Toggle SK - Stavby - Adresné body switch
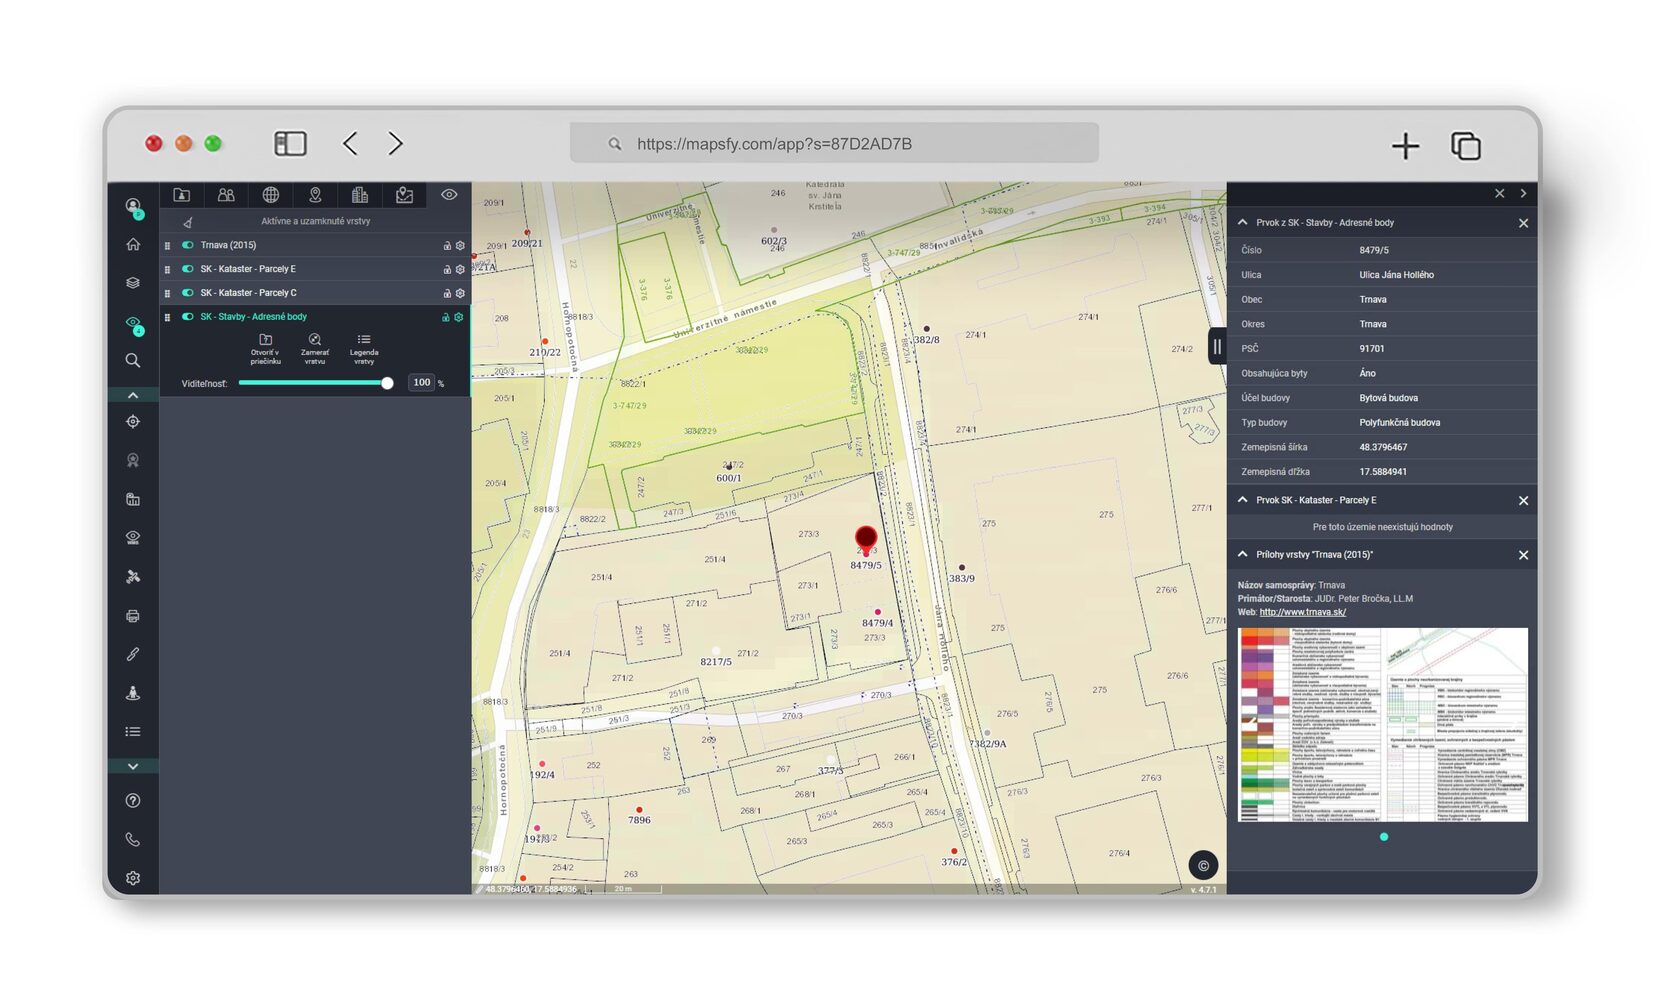Image resolution: width=1680 pixels, height=993 pixels. (x=187, y=317)
